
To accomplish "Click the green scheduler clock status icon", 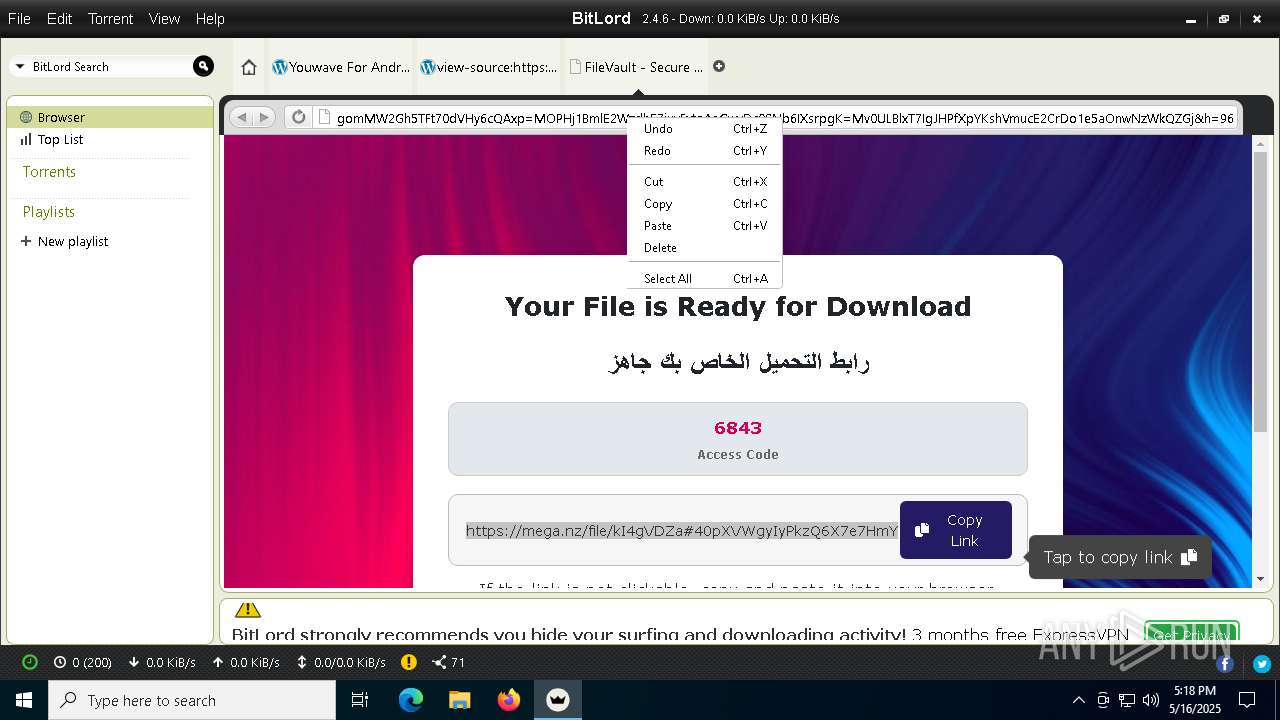I will pos(30,662).
